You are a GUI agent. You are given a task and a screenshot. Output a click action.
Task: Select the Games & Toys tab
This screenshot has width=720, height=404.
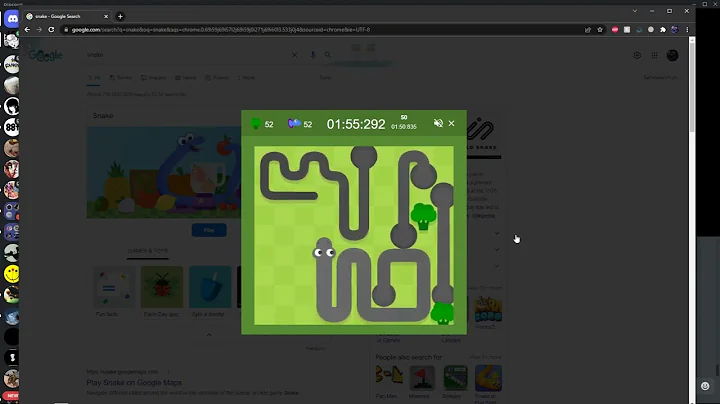point(148,251)
